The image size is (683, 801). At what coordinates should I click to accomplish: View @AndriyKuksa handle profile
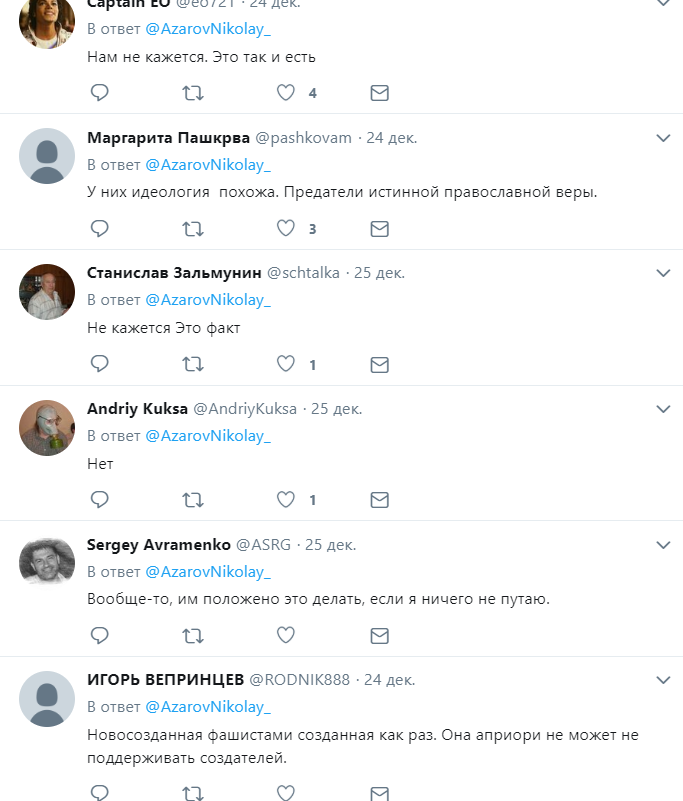coord(245,409)
